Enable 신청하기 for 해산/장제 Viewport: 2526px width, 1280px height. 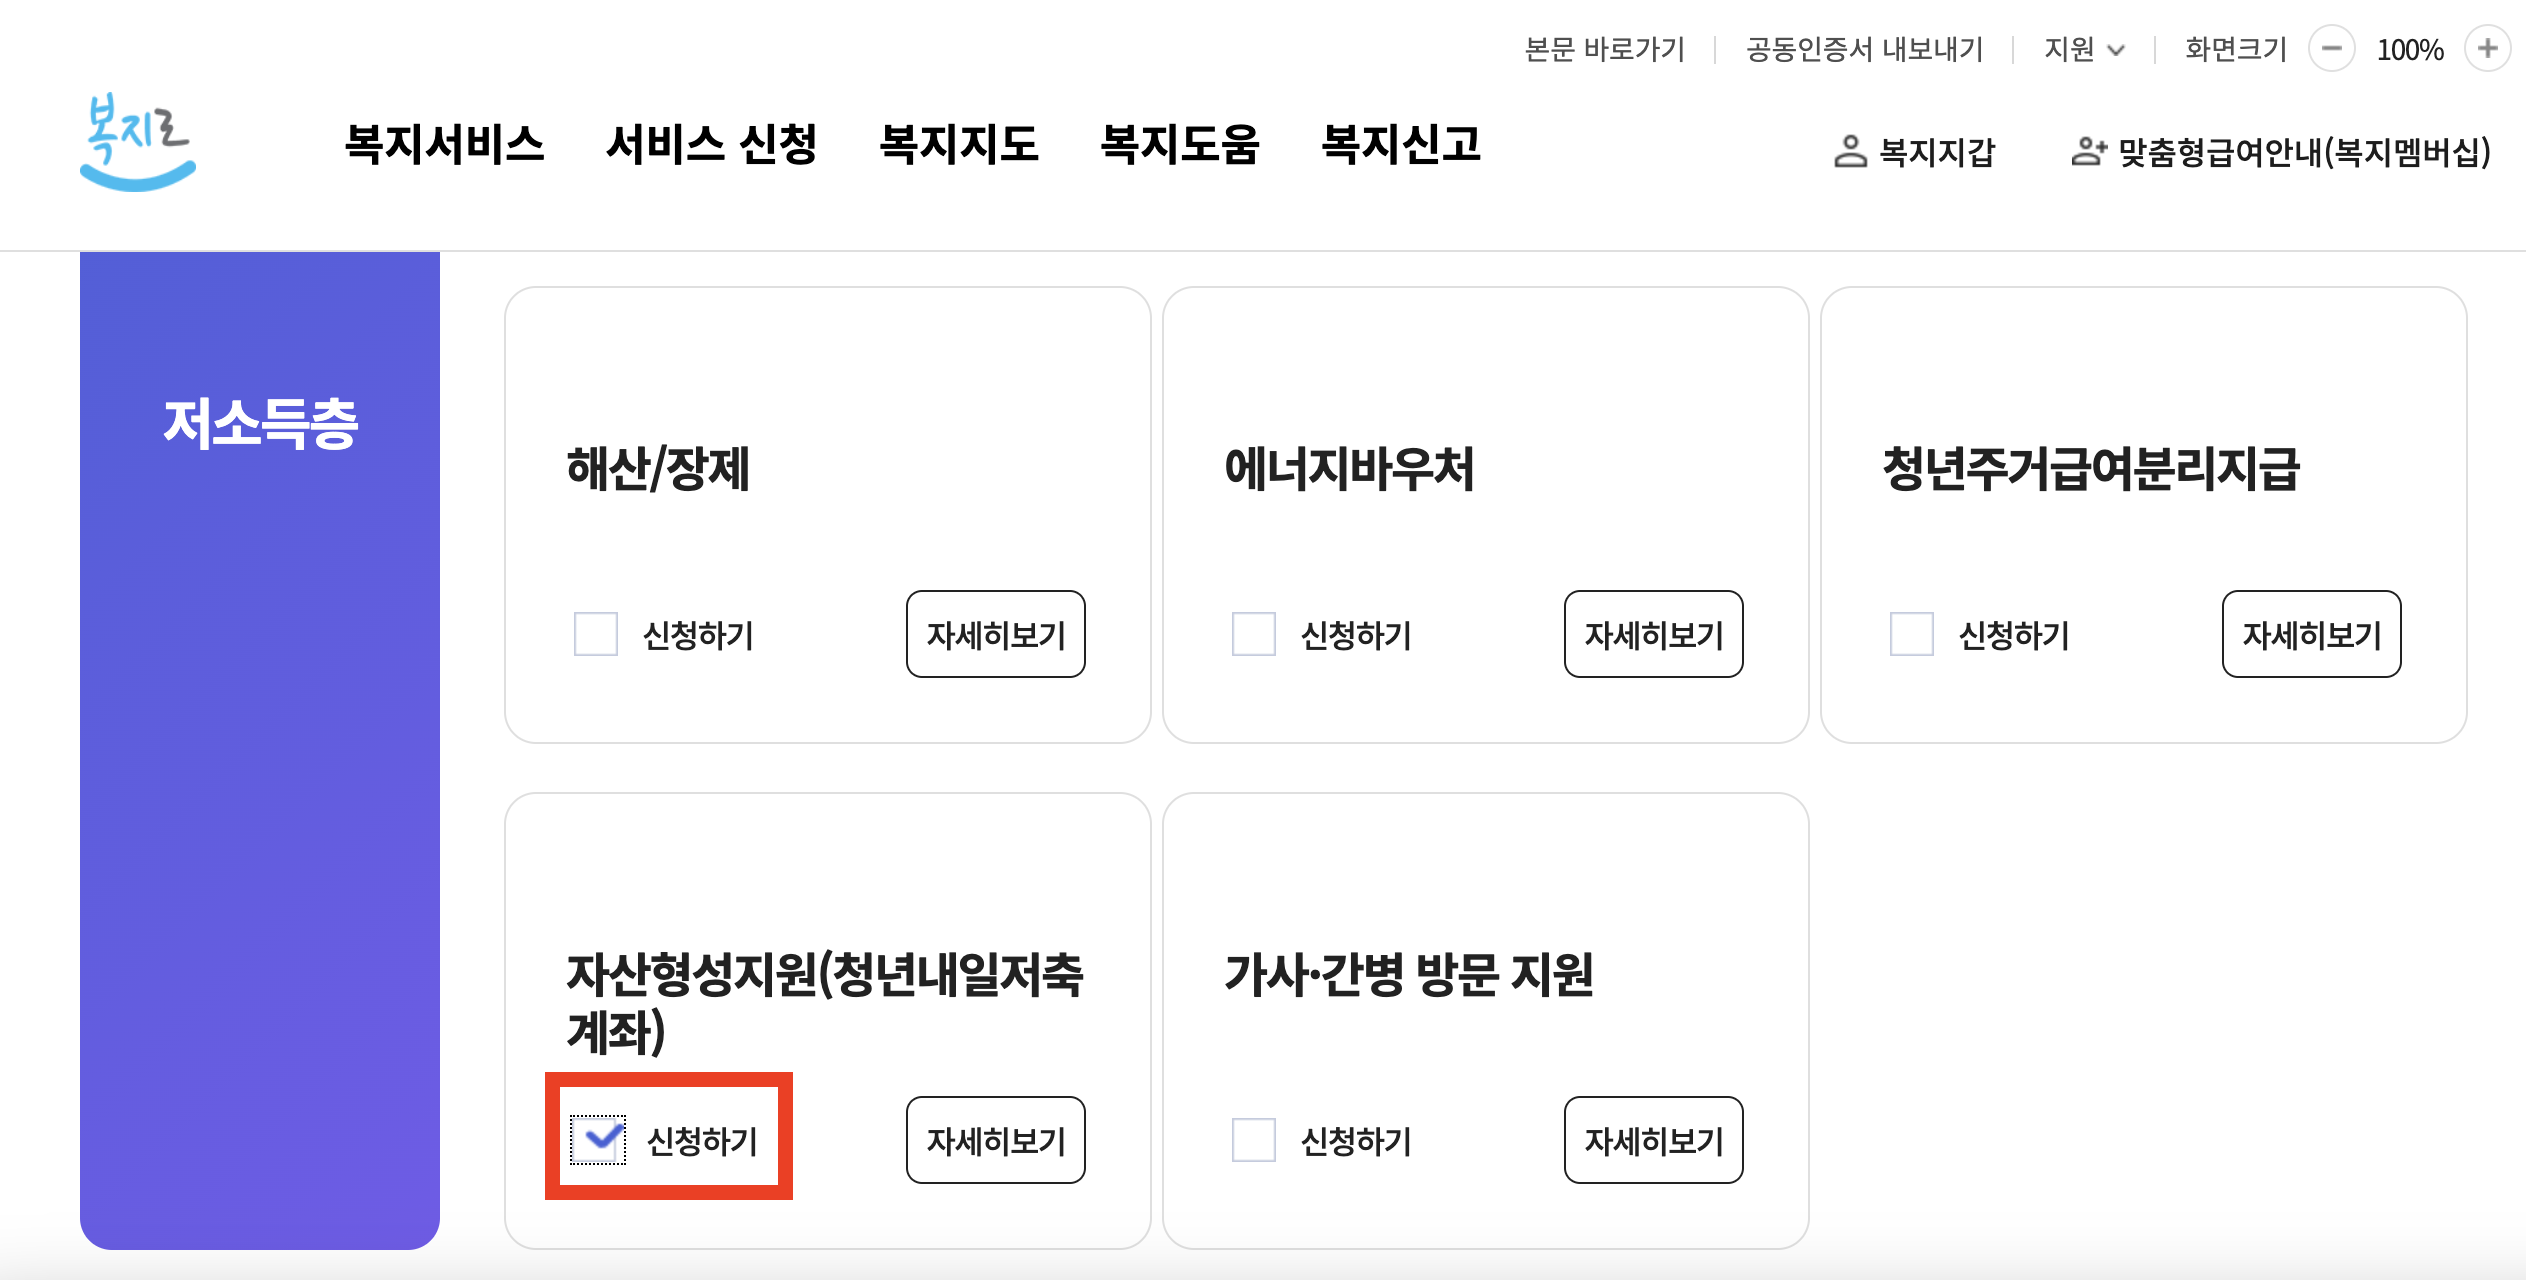coord(596,633)
